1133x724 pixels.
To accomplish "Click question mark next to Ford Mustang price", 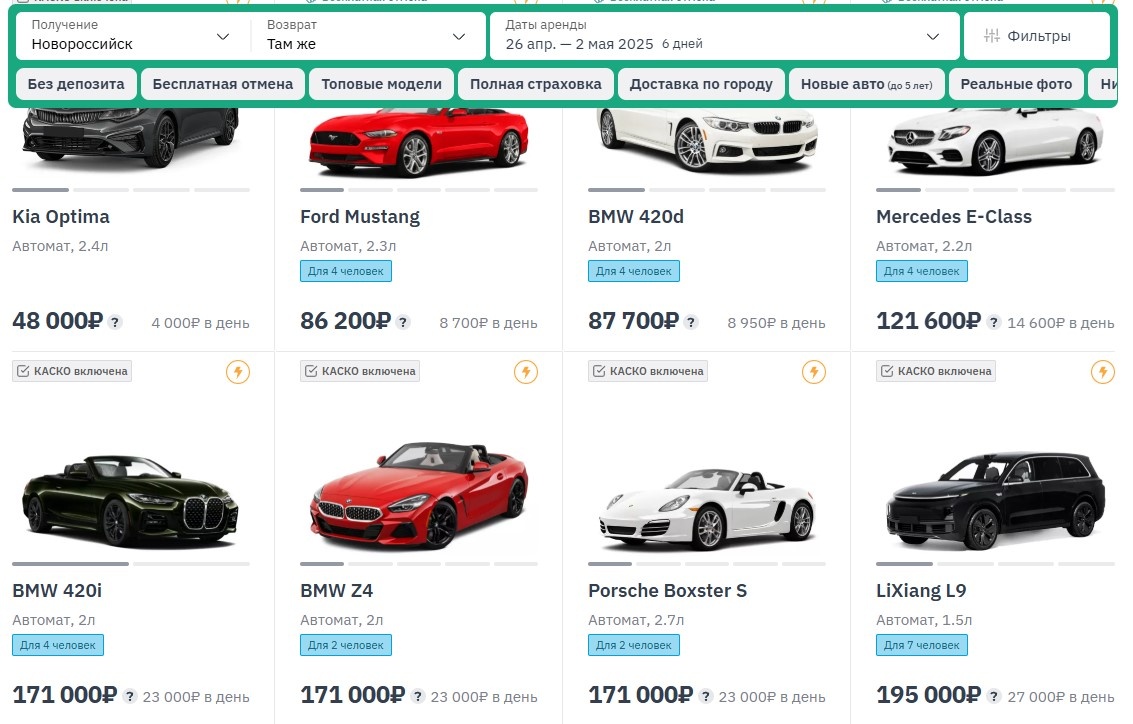I will (403, 322).
